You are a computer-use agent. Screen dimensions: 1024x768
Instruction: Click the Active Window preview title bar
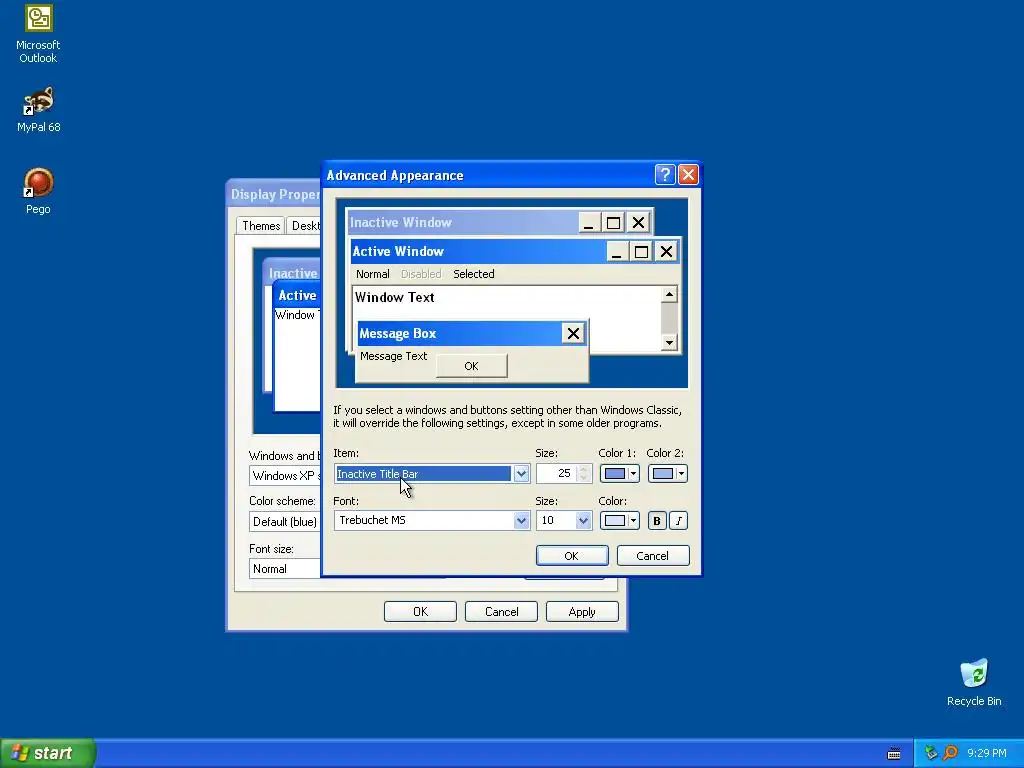tap(479, 251)
